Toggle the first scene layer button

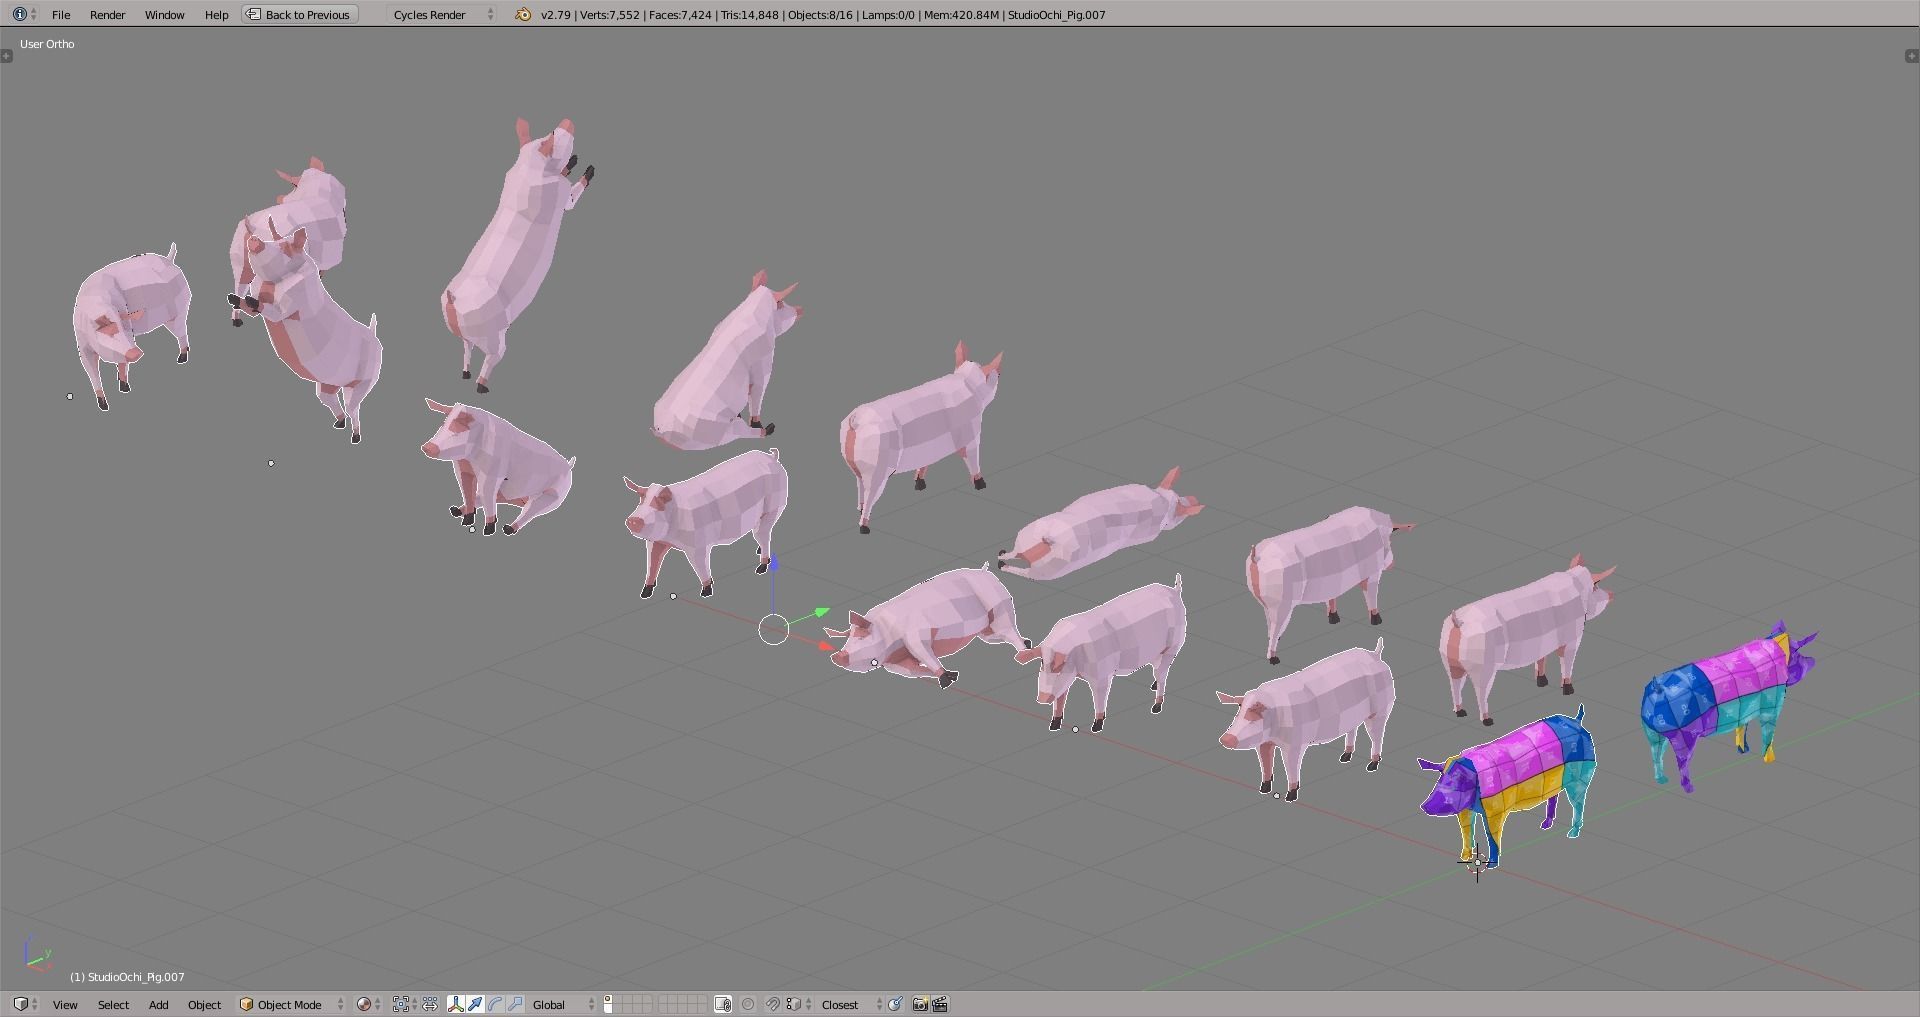608,1000
